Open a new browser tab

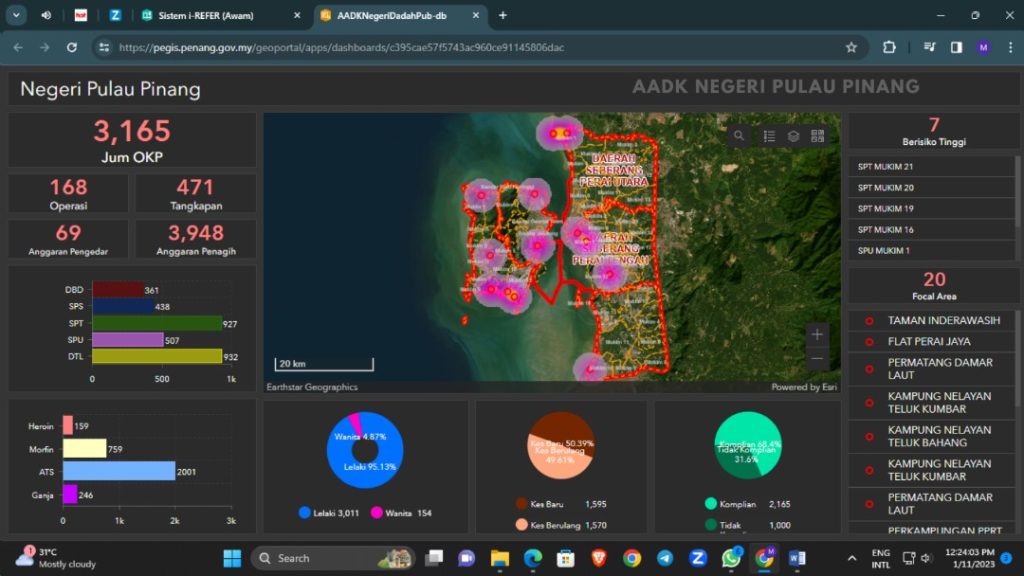(x=502, y=15)
